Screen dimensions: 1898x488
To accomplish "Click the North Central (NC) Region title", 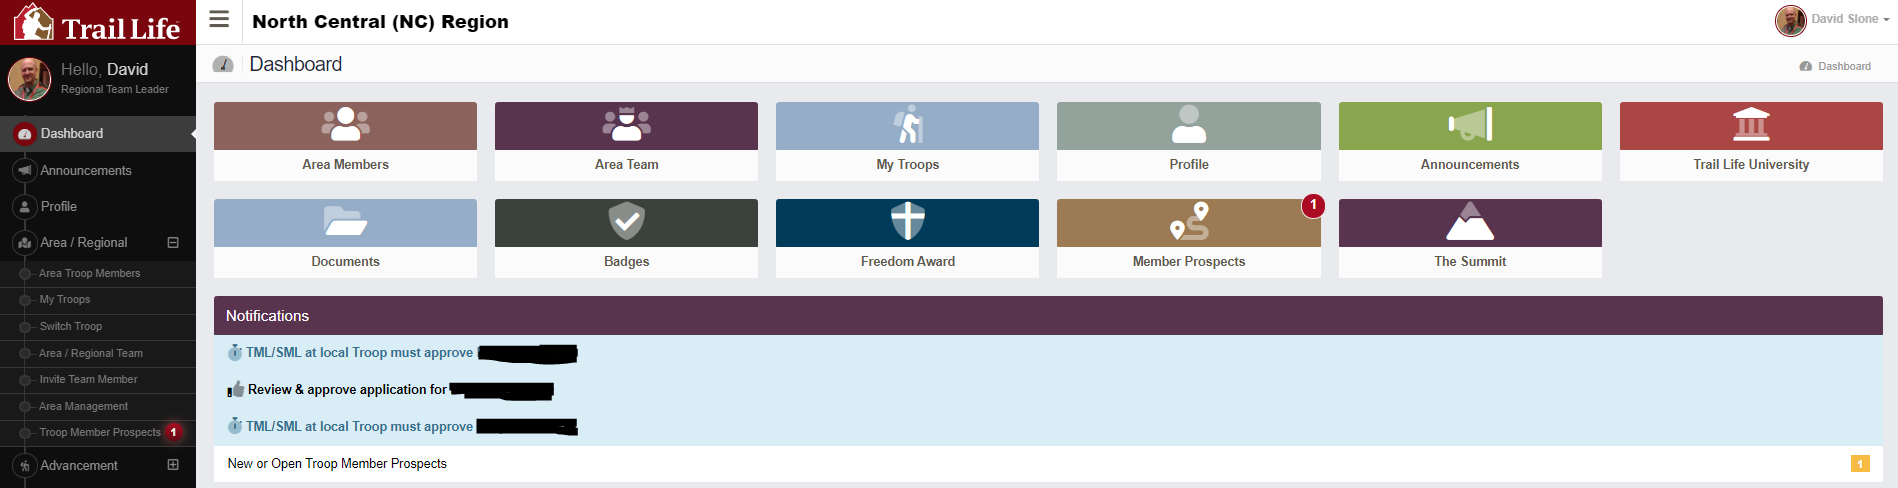I will coord(380,22).
